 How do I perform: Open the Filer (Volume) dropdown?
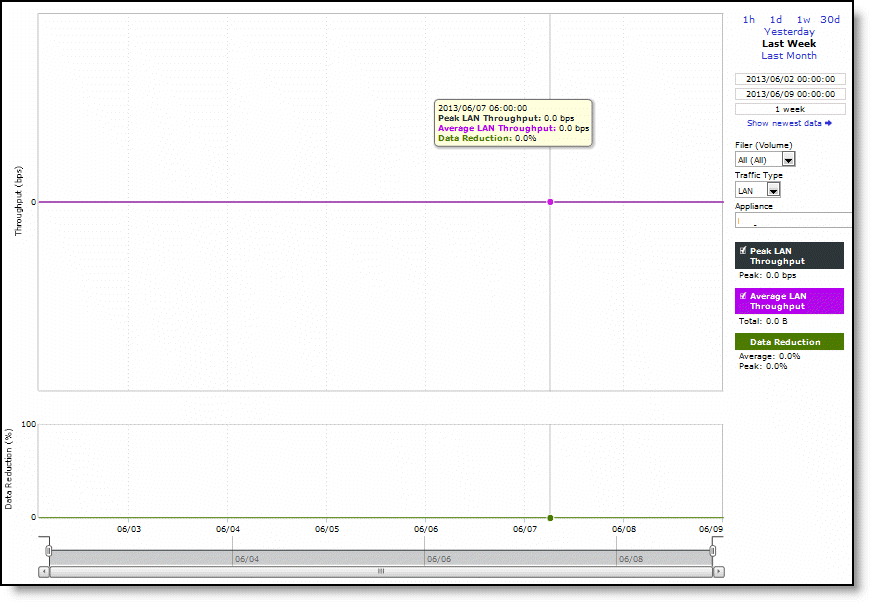[x=788, y=159]
